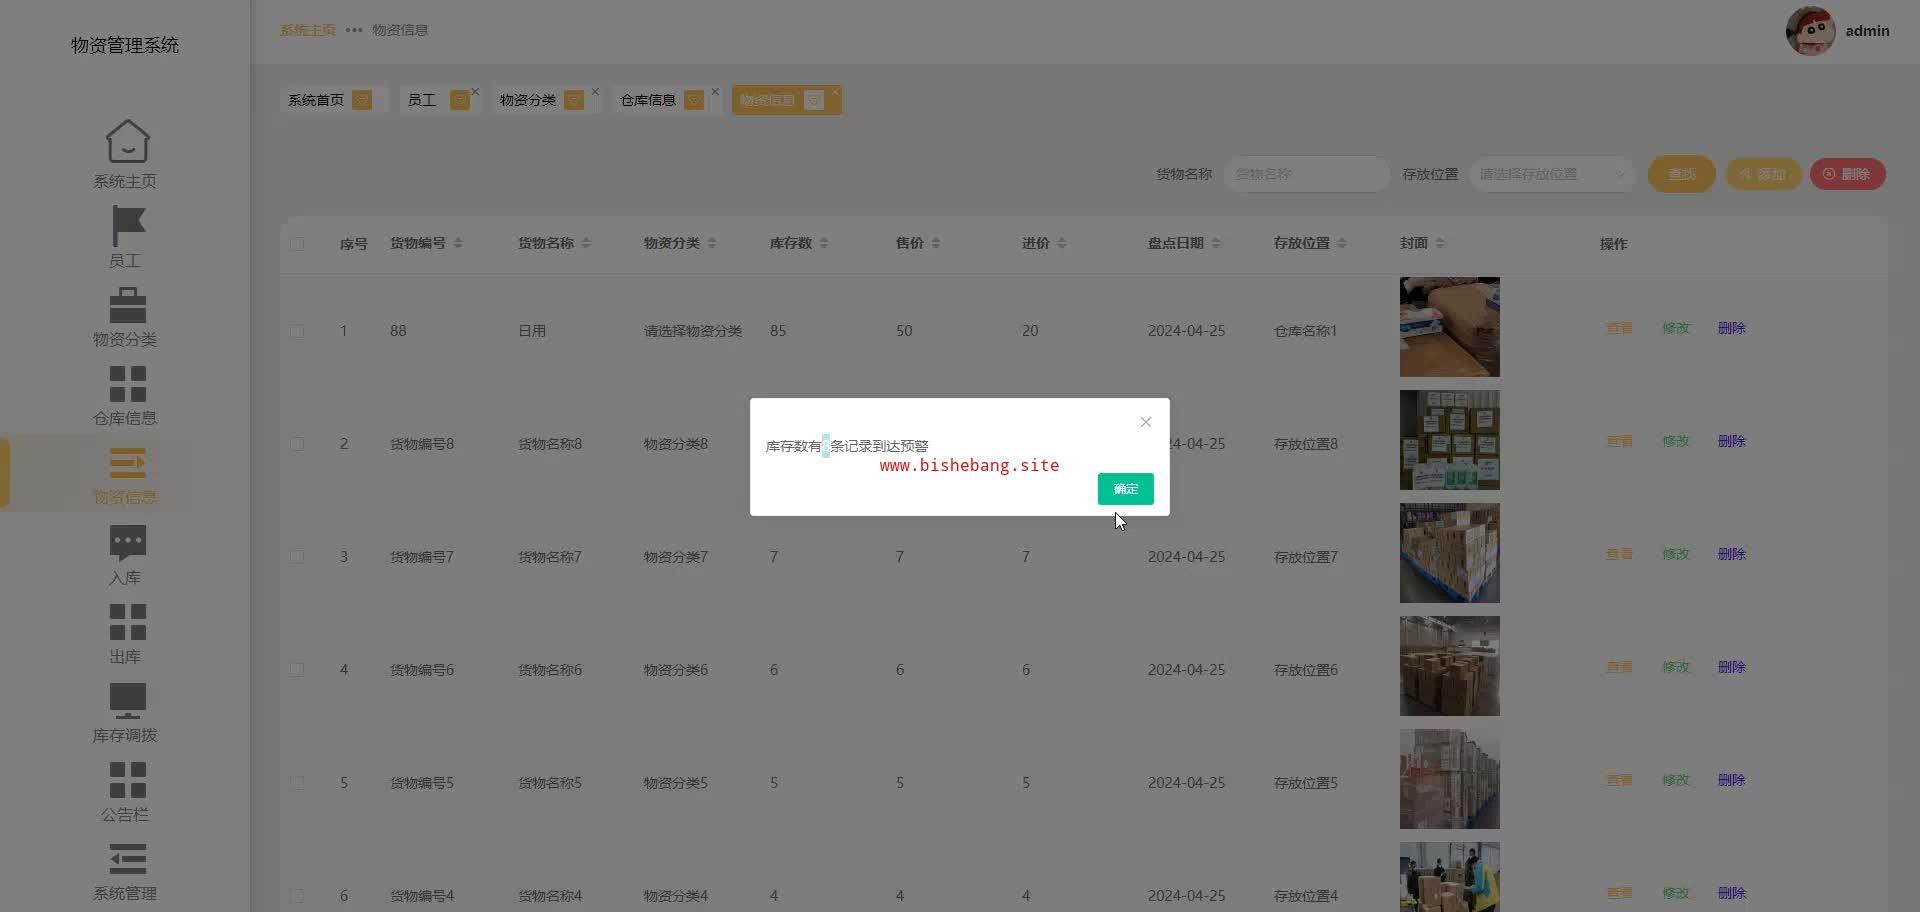Image resolution: width=1920 pixels, height=912 pixels.
Task: Click the admin avatar picture
Action: click(1810, 31)
